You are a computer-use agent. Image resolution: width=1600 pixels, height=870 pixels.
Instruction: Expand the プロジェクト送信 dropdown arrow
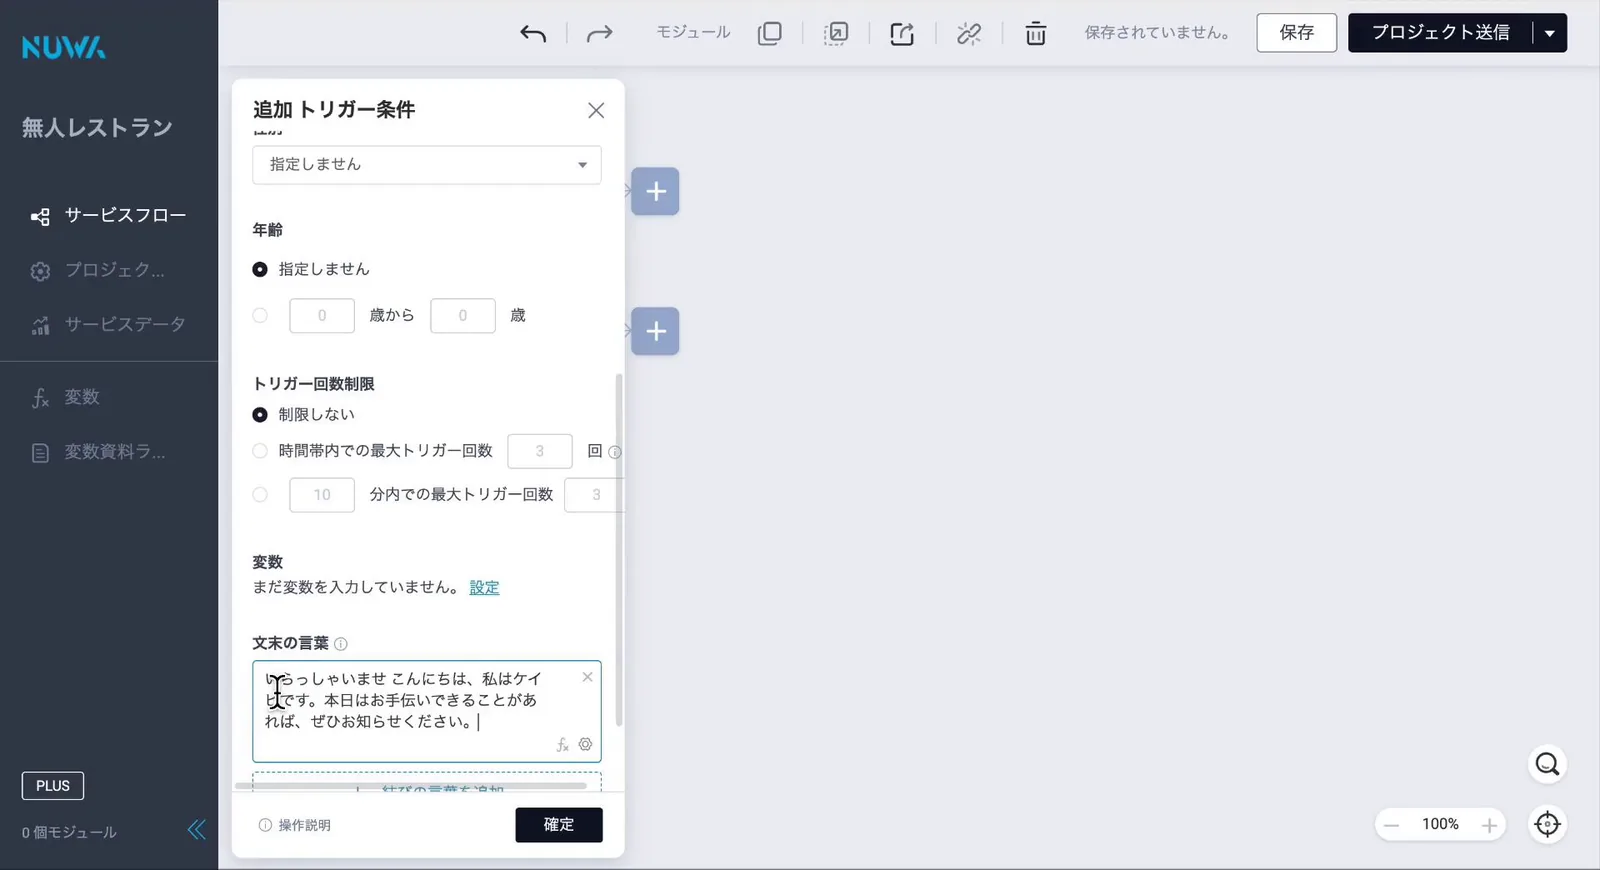1549,33
